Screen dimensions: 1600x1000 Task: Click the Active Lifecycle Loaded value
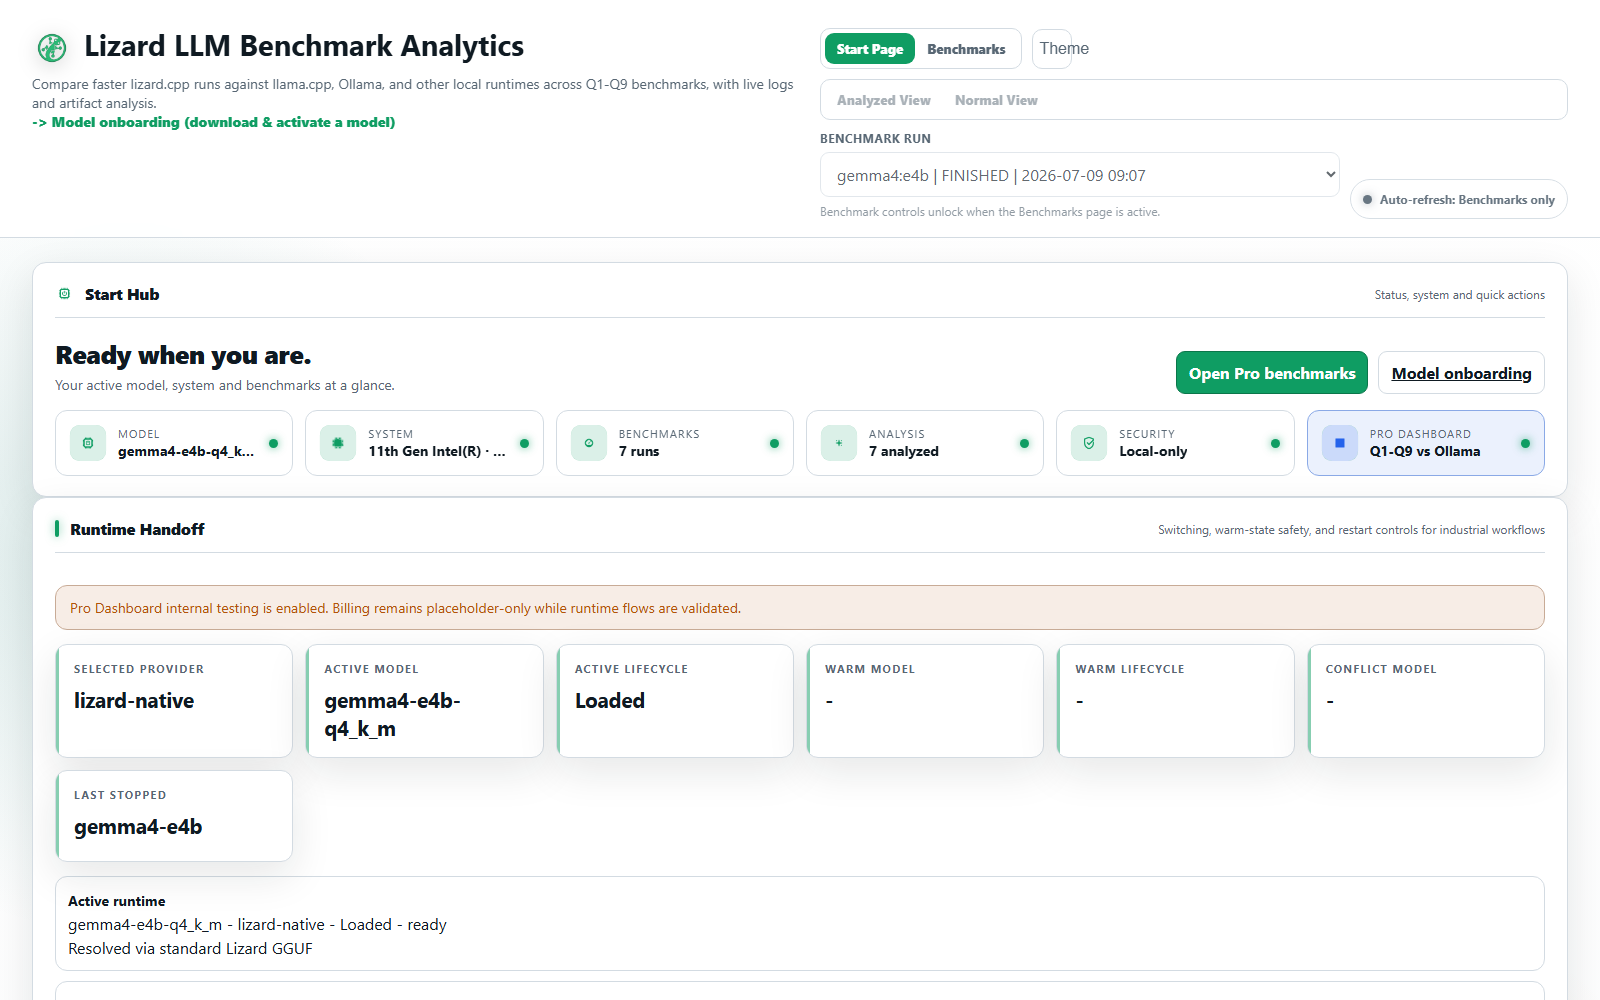[610, 701]
